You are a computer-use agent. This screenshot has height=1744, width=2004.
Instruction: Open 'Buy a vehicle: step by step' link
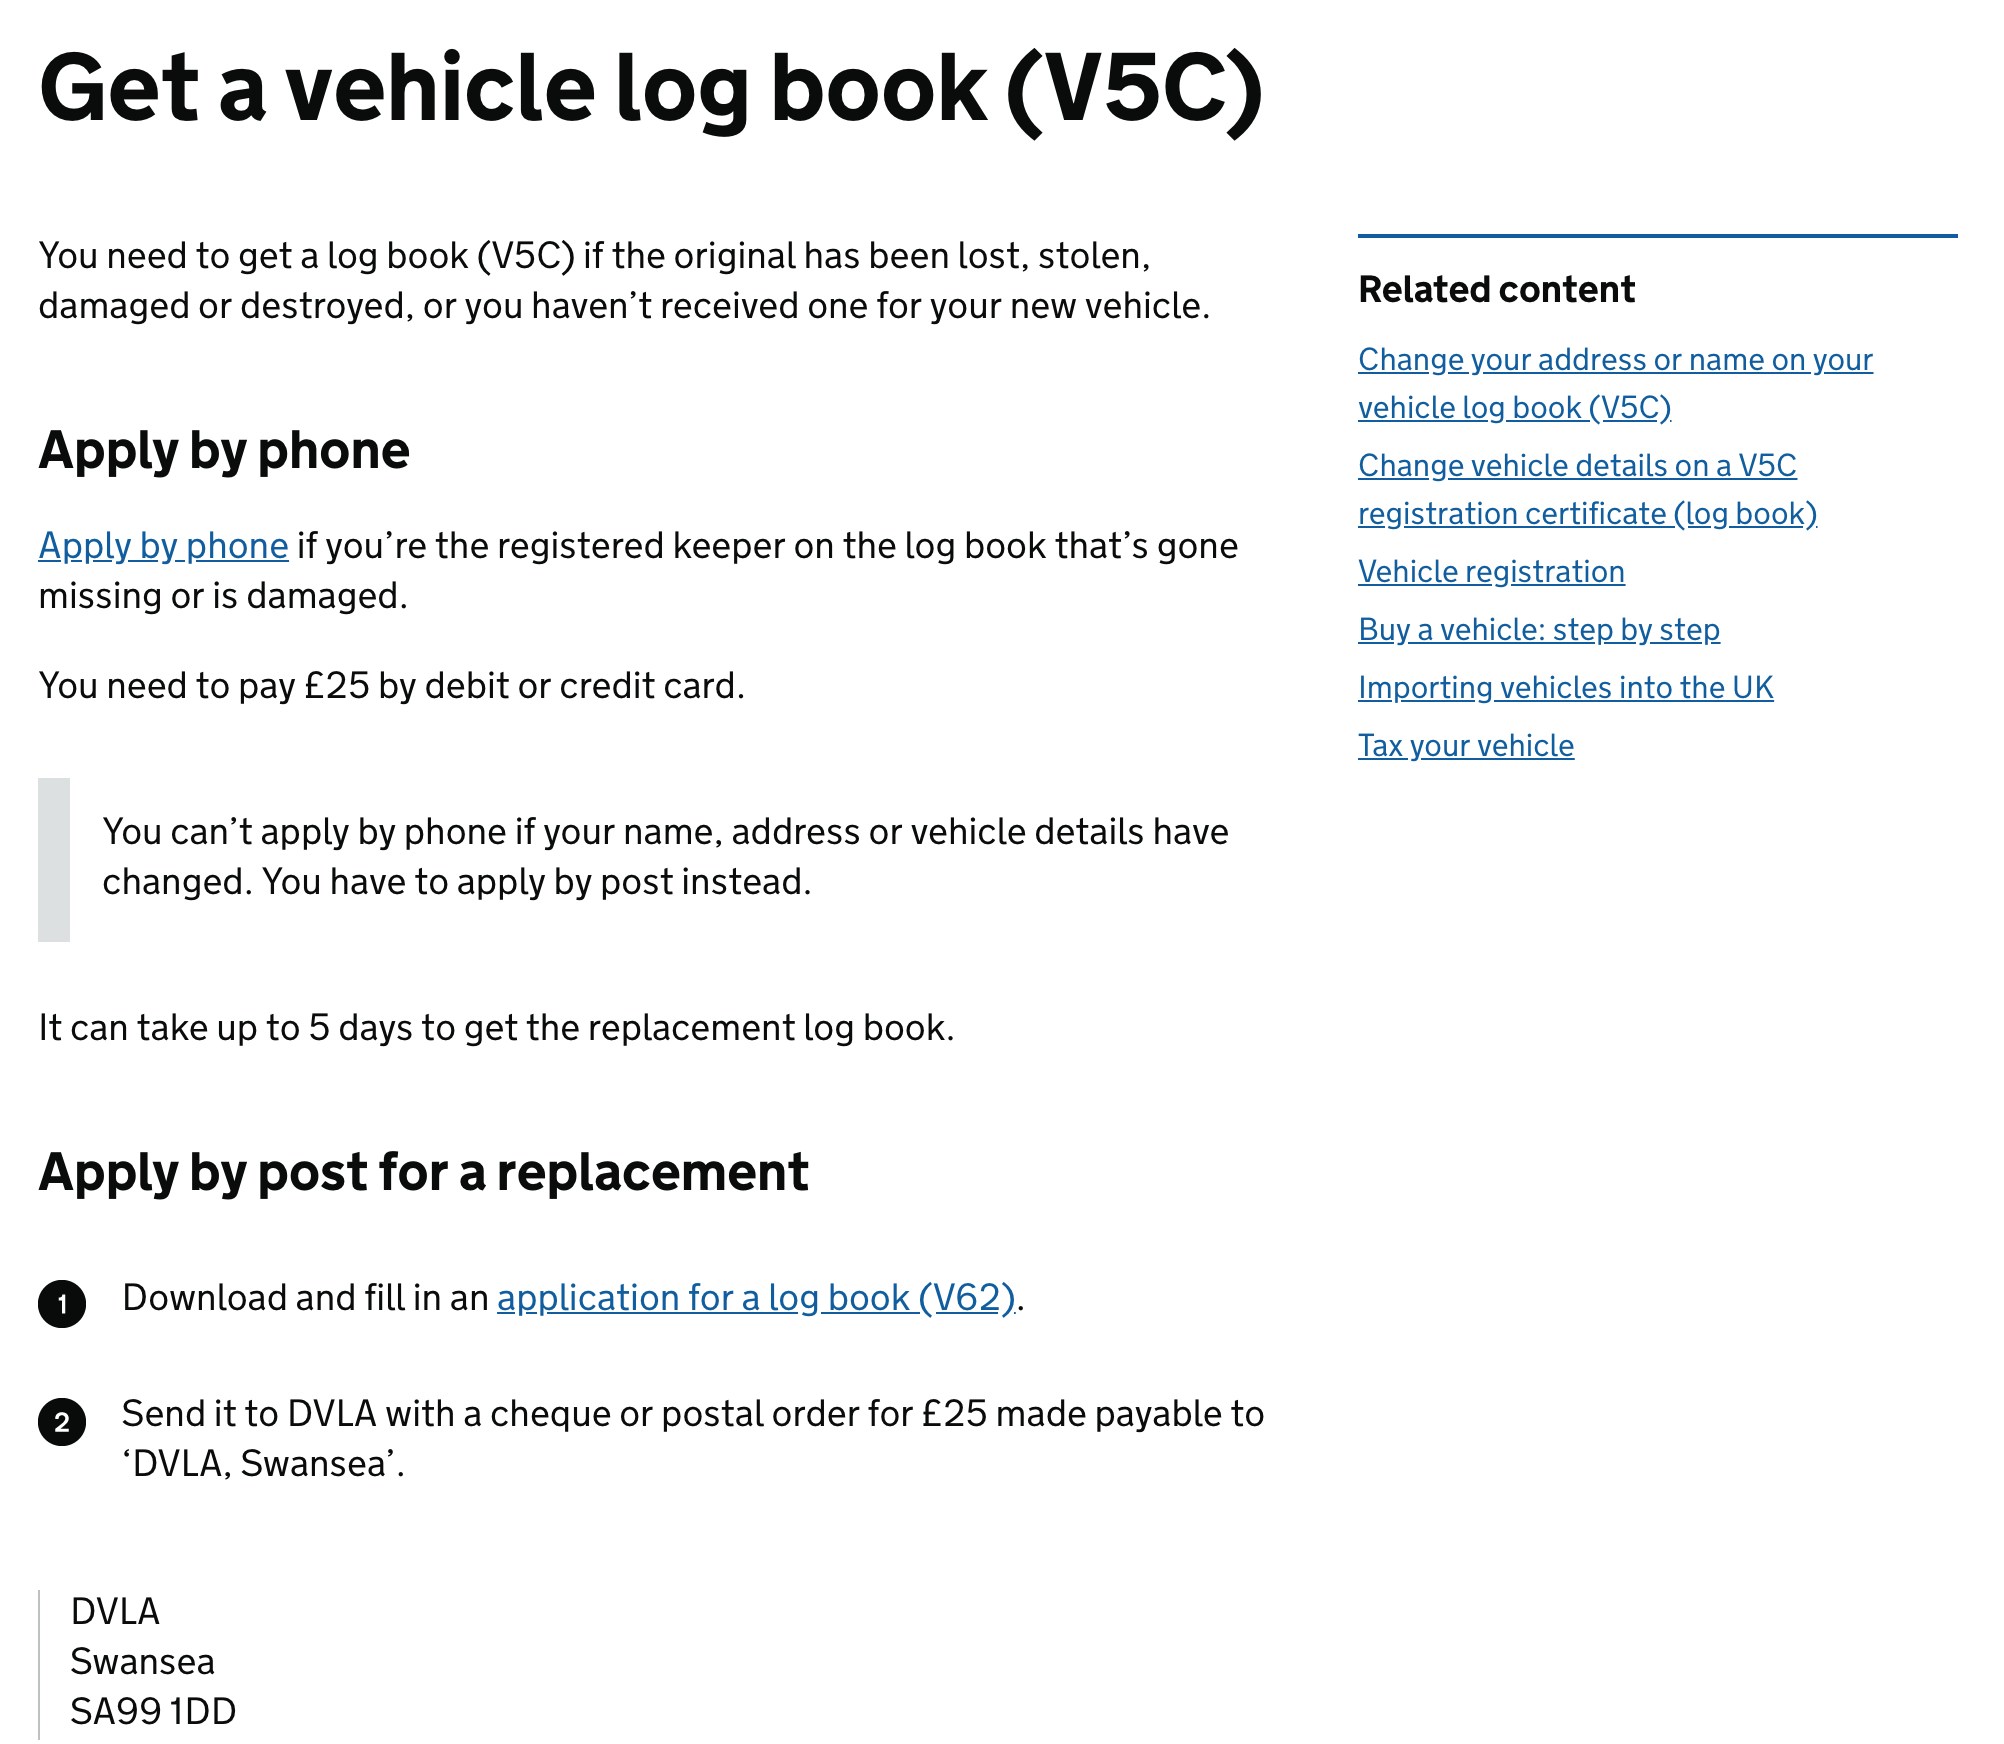click(x=1539, y=629)
